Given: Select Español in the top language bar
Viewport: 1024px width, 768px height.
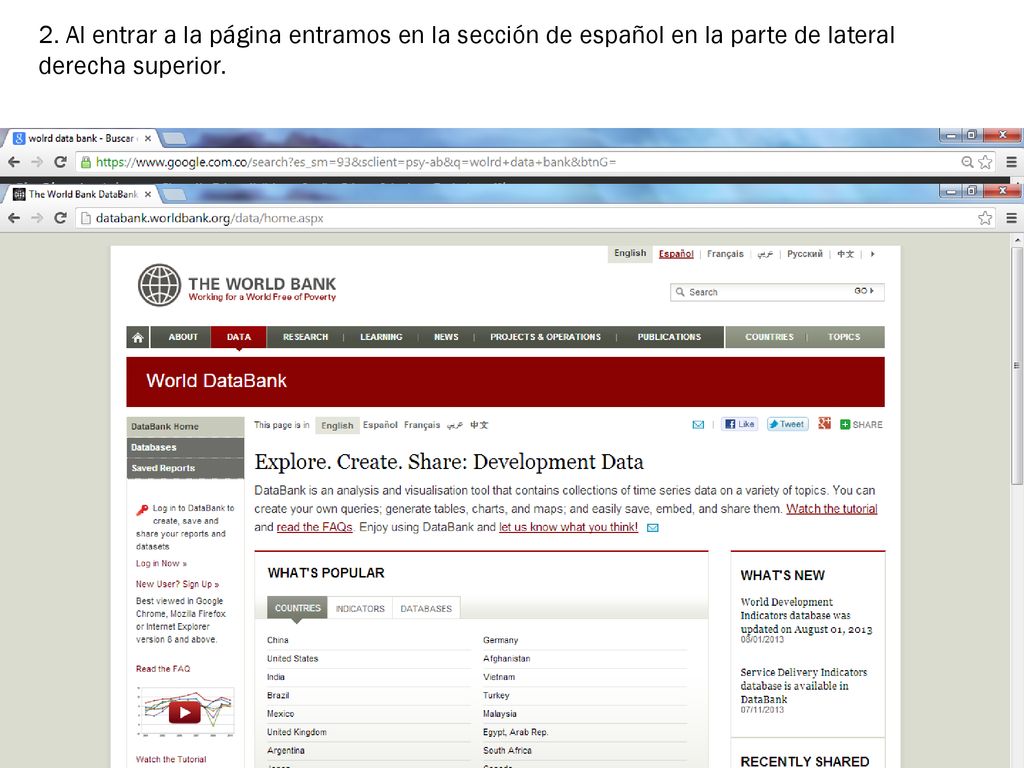Looking at the screenshot, I should (676, 254).
